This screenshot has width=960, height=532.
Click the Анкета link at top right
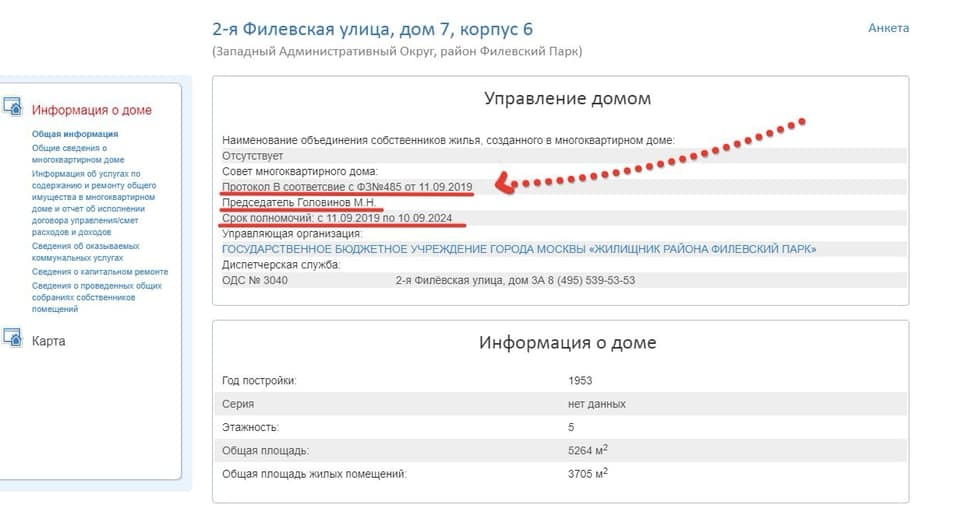click(x=888, y=28)
